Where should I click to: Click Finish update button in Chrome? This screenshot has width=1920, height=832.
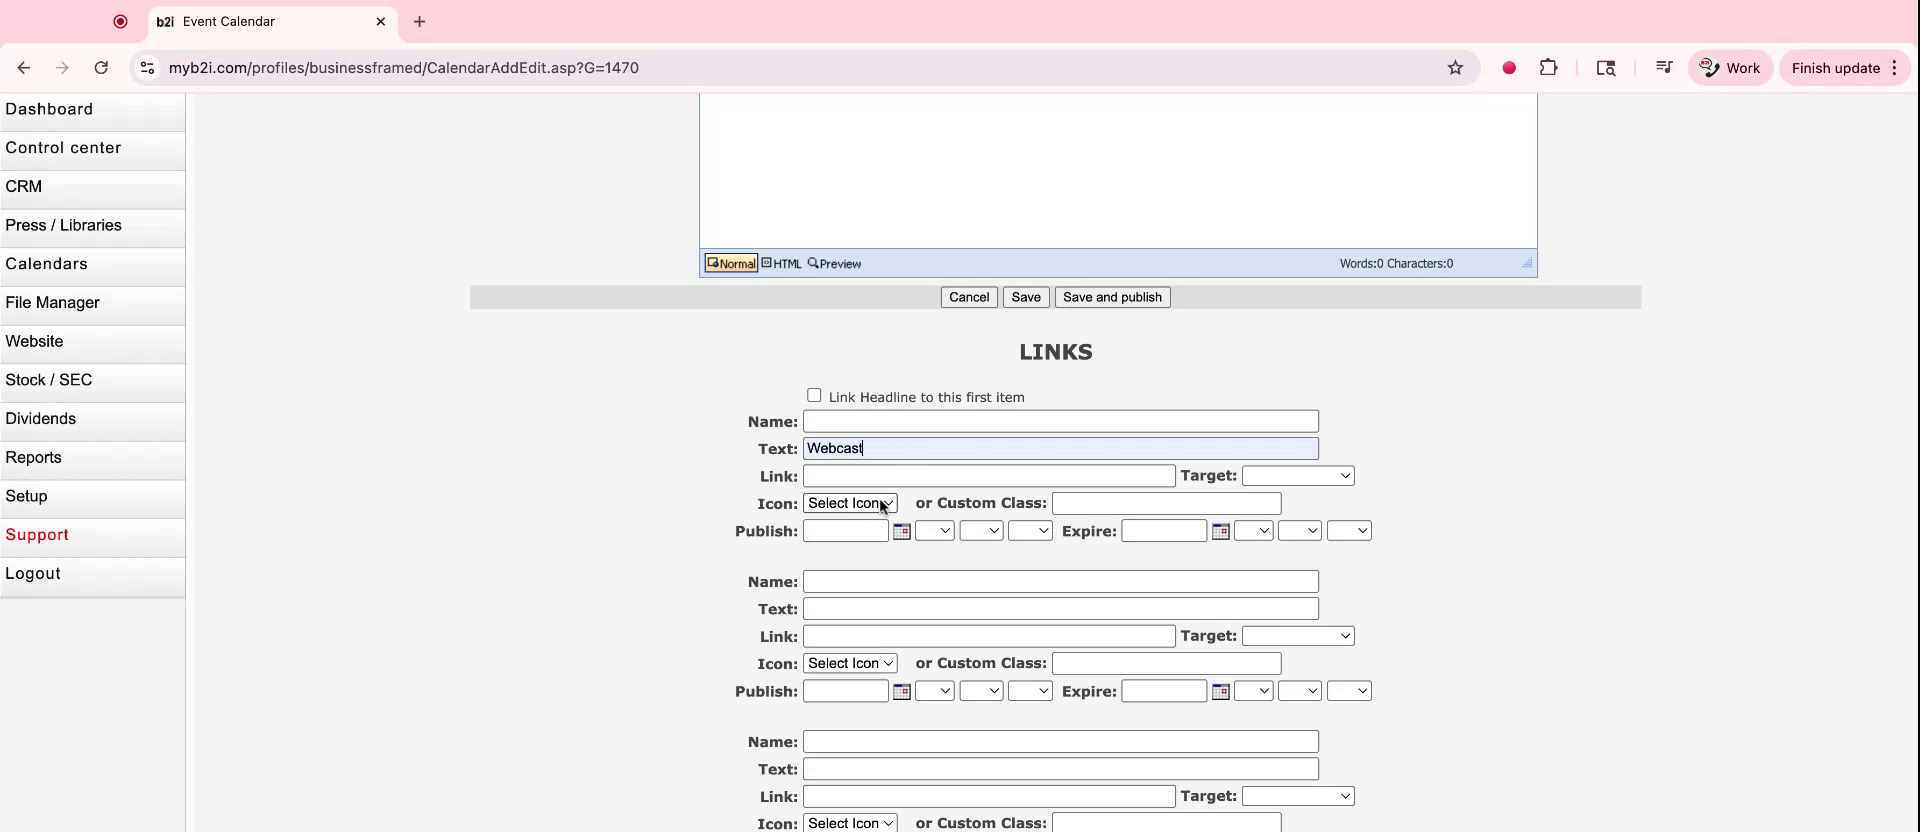[x=1845, y=68]
